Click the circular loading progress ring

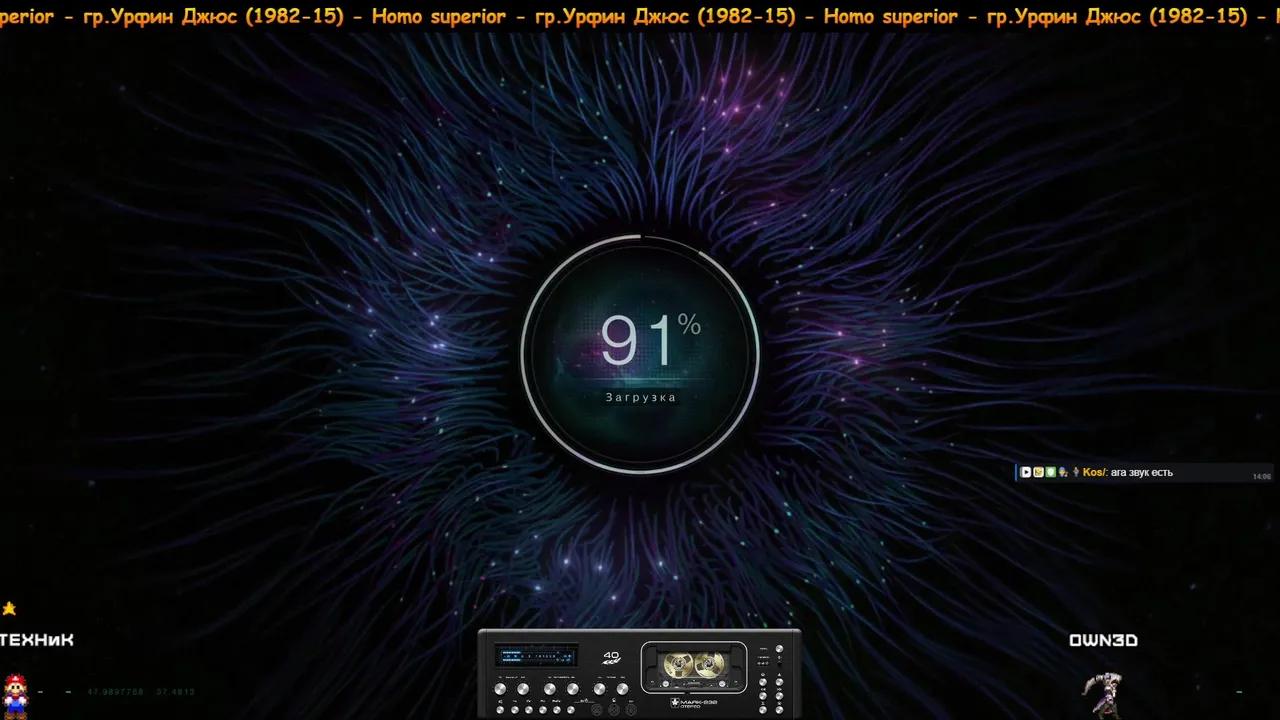click(x=640, y=353)
